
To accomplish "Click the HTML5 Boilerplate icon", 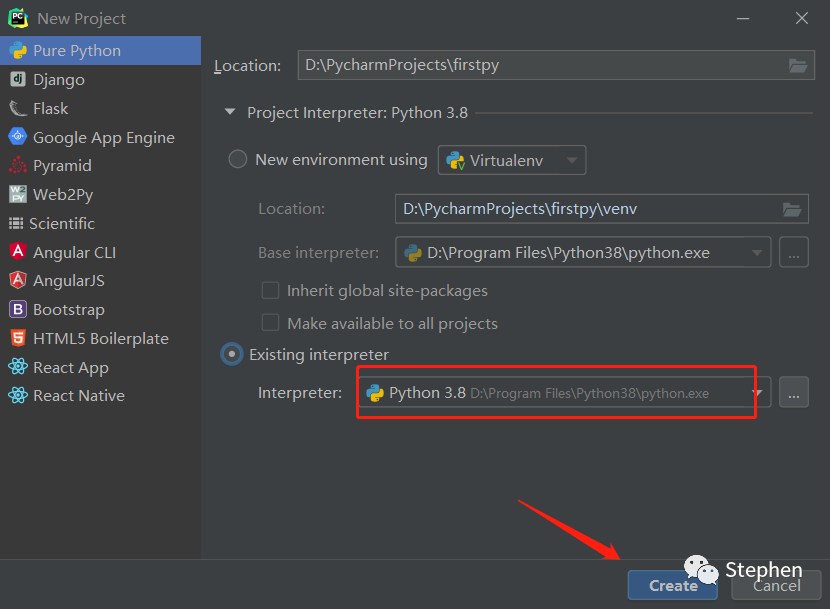I will point(18,338).
